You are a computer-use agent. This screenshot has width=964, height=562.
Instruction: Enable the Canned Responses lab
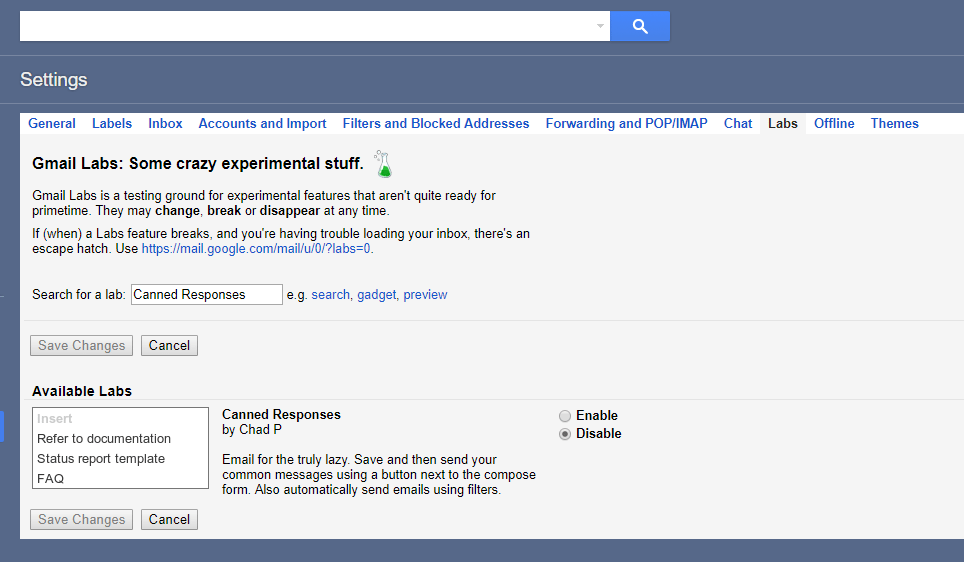pos(565,416)
